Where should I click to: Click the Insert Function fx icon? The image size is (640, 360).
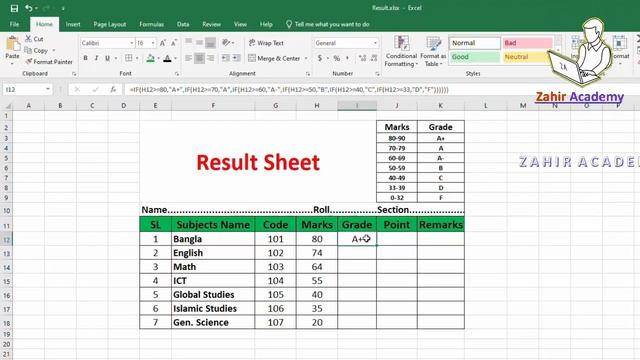pos(113,89)
